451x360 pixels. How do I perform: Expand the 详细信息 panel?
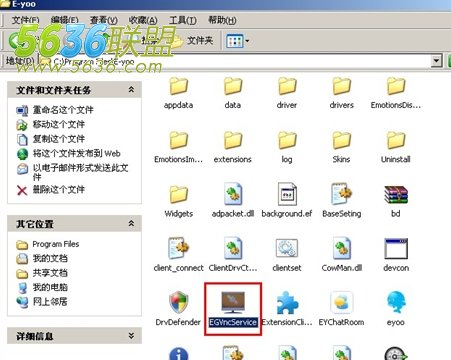tap(131, 336)
